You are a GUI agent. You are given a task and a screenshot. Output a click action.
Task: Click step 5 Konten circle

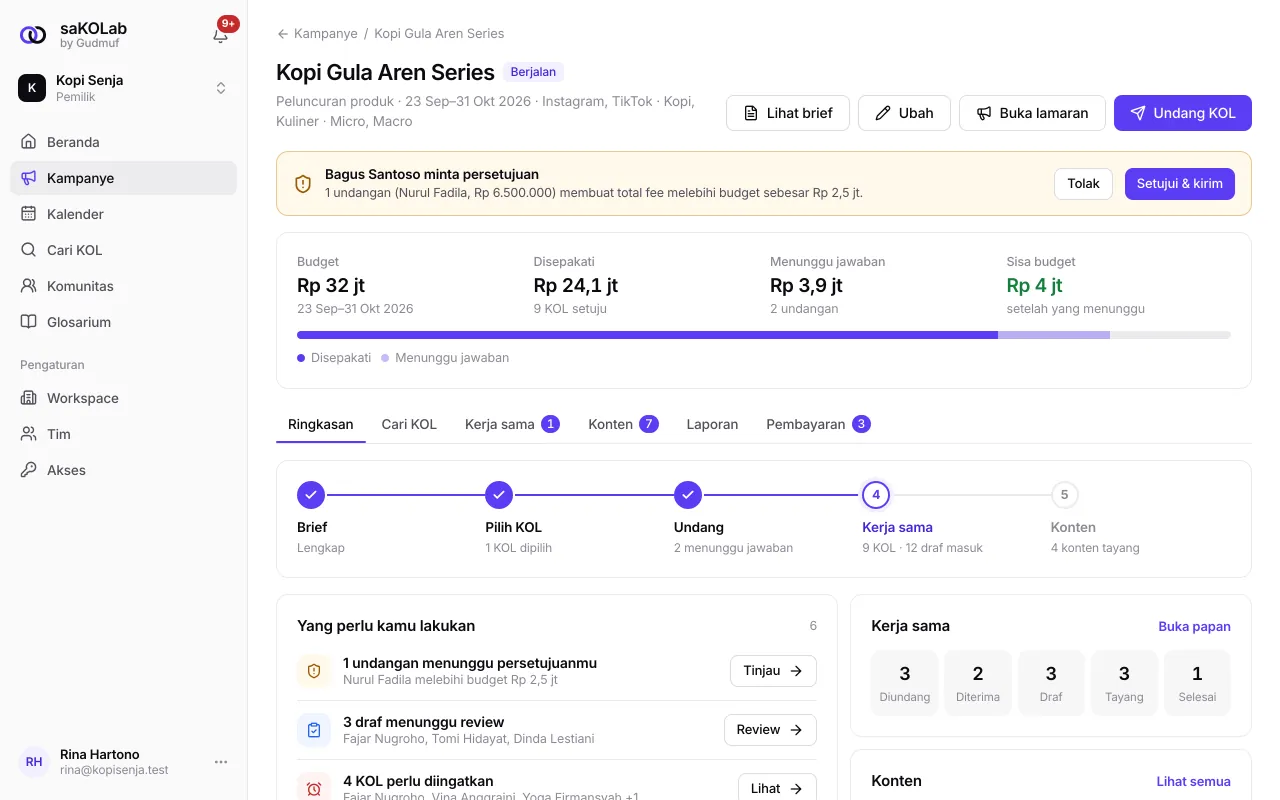[x=1064, y=495]
